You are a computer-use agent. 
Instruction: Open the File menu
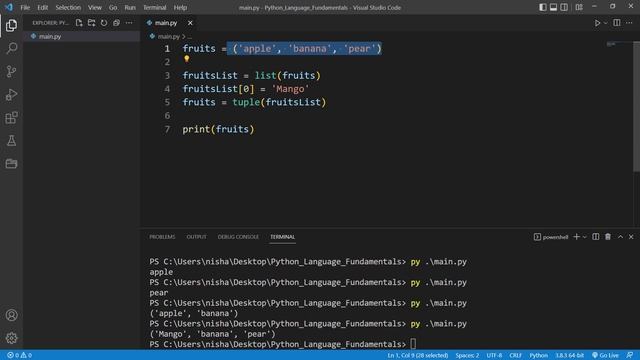point(25,7)
